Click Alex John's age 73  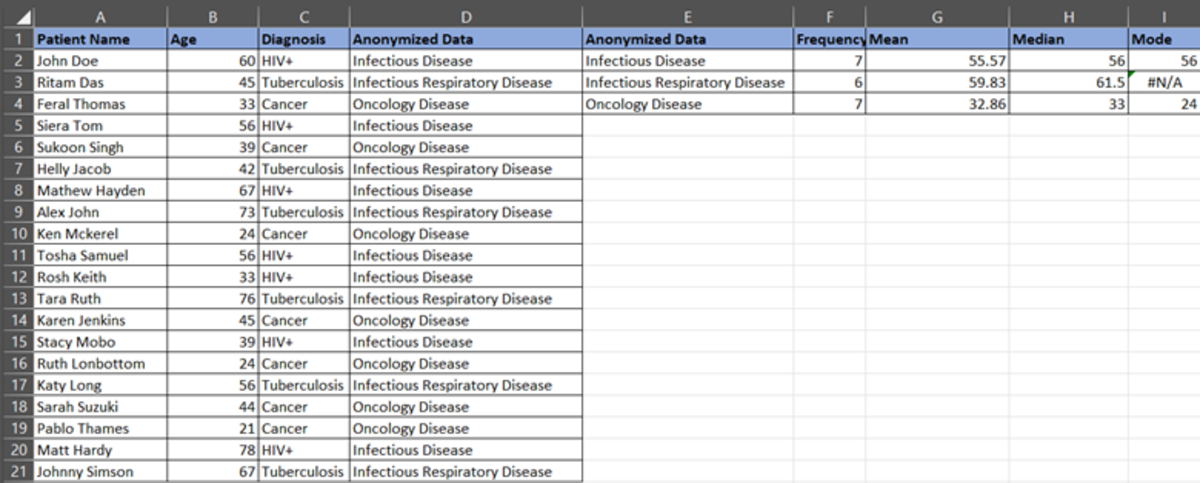point(213,212)
